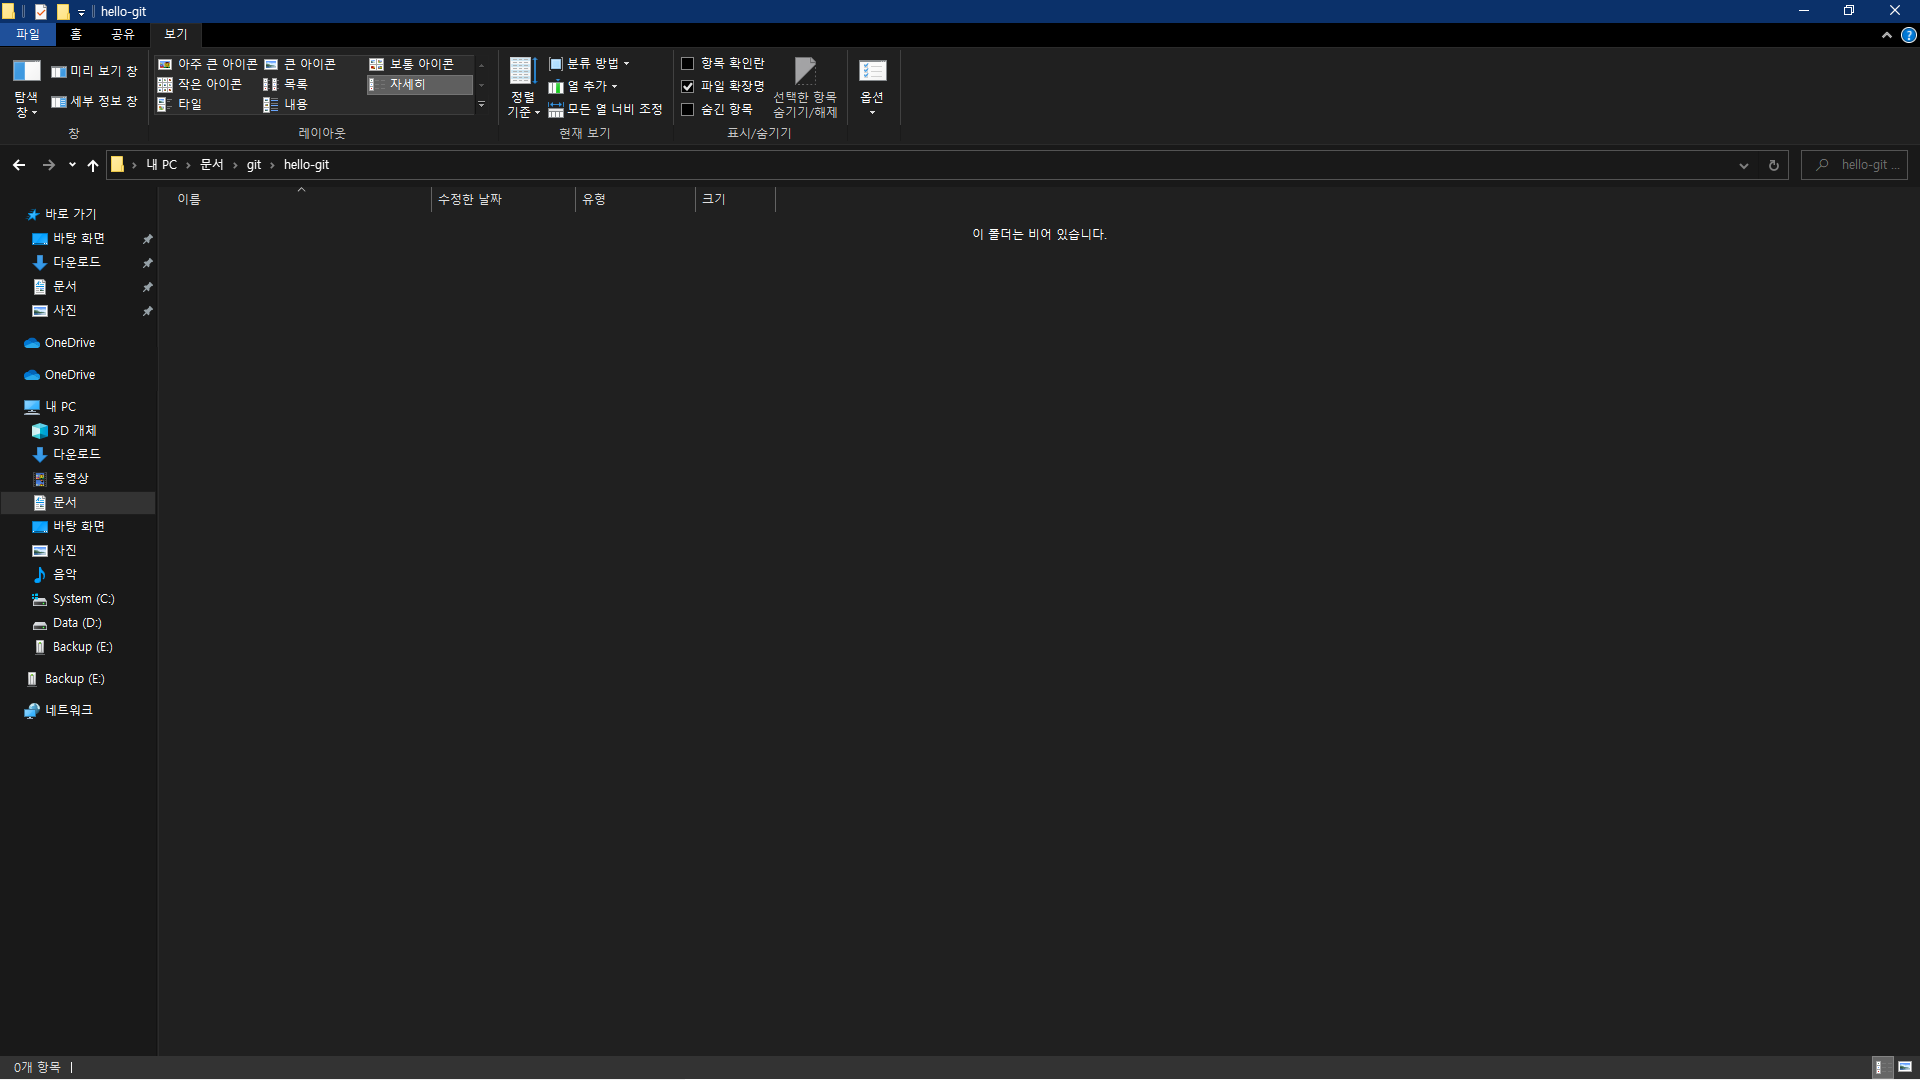
Task: Switch to tiles layout (타일)
Action: [x=181, y=104]
